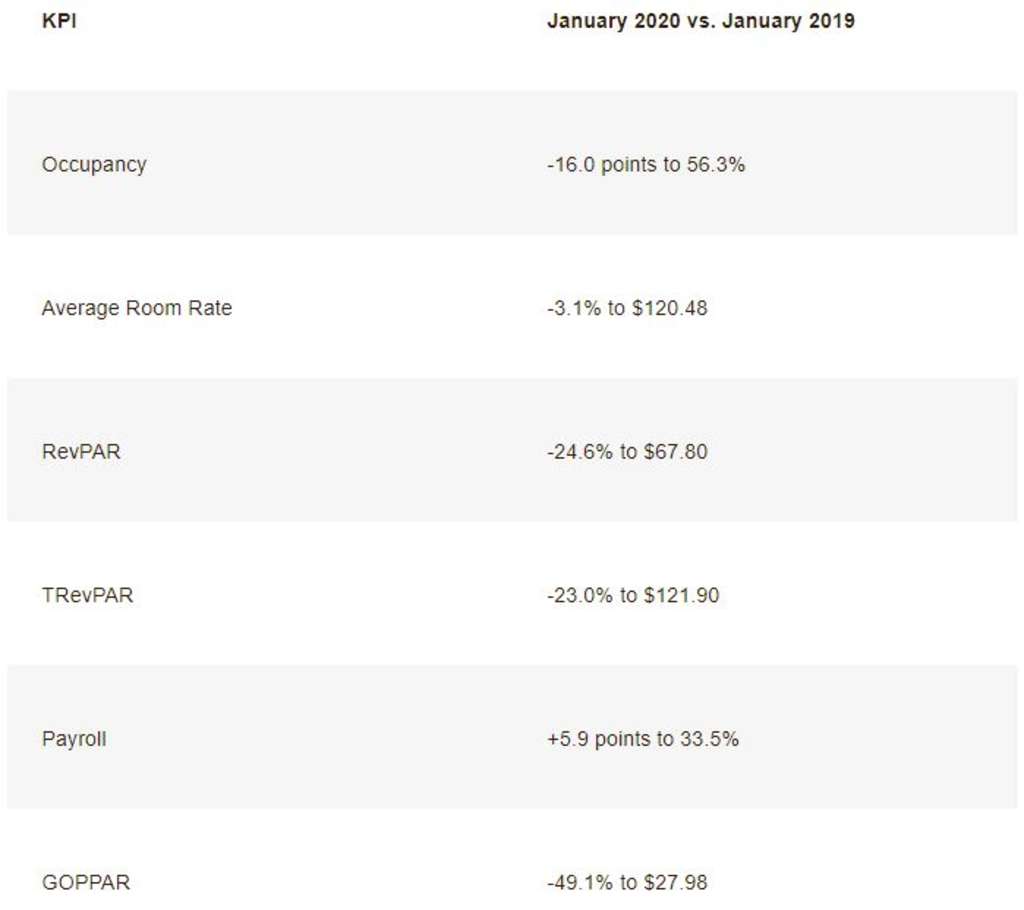Click the $67.80 RevPAR value

point(675,452)
